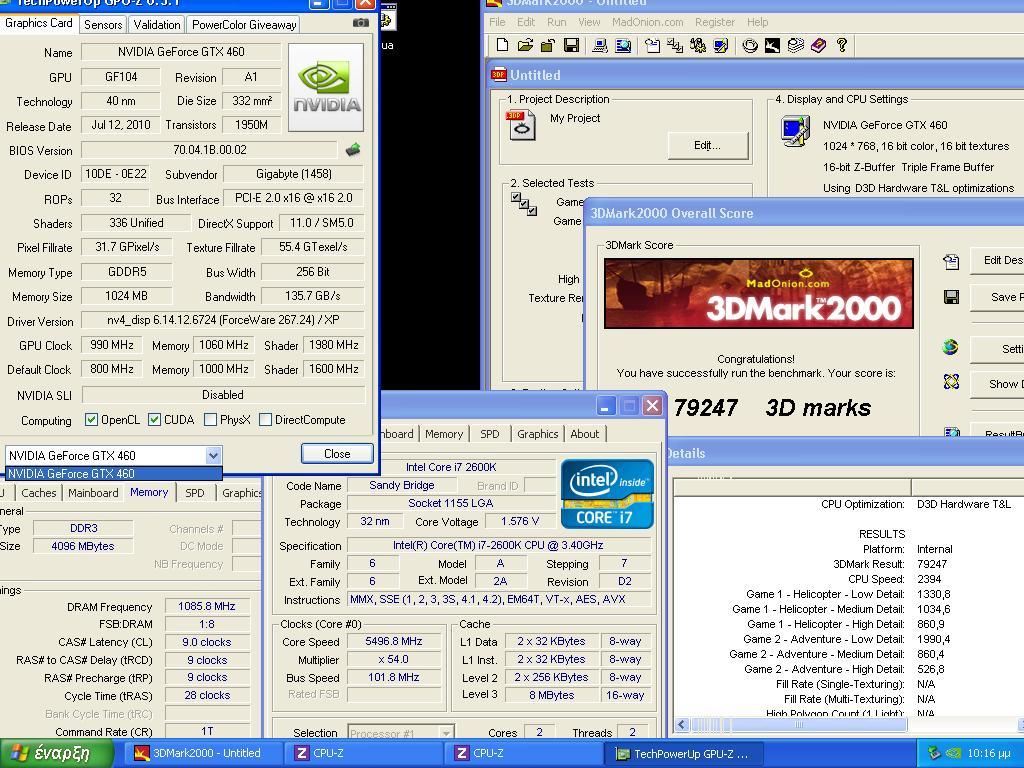Click the Core Speed field 5496.8 MHz in CPU-Z
Screen dimensions: 1024x768
(393, 641)
